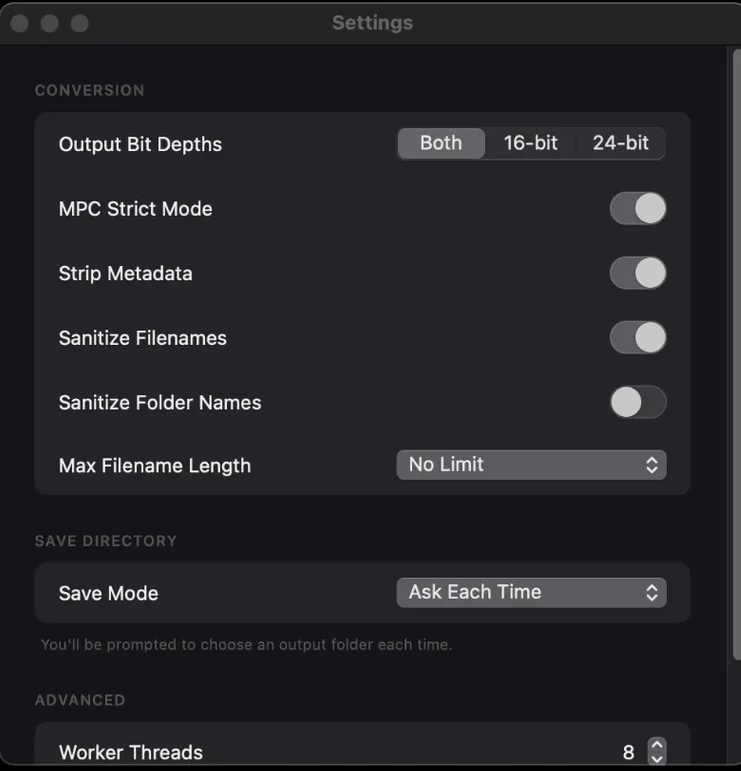The image size is (741, 771).
Task: Choose 24-bit output bit depth
Action: 620,143
